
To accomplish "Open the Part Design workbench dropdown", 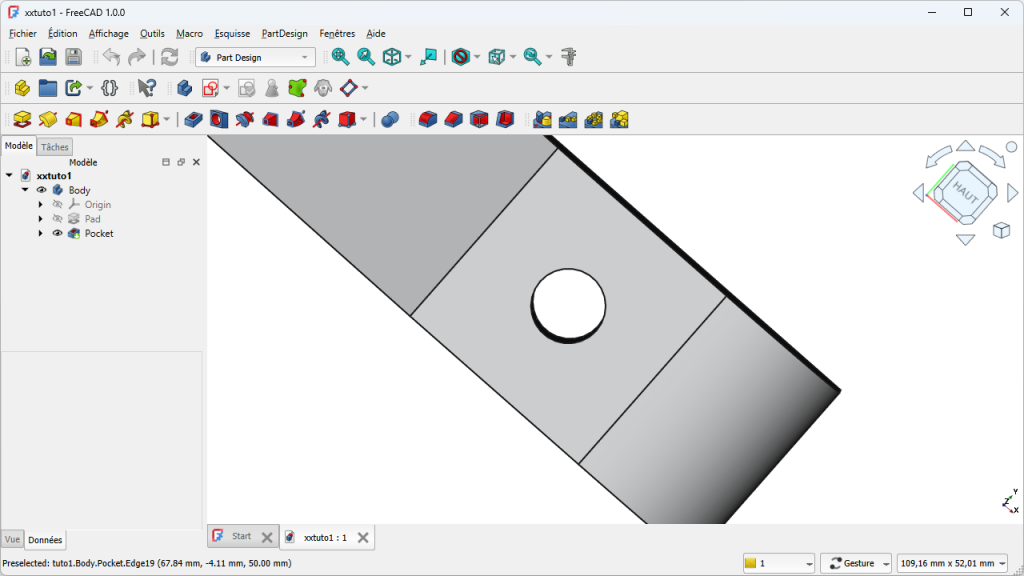I will tap(256, 57).
